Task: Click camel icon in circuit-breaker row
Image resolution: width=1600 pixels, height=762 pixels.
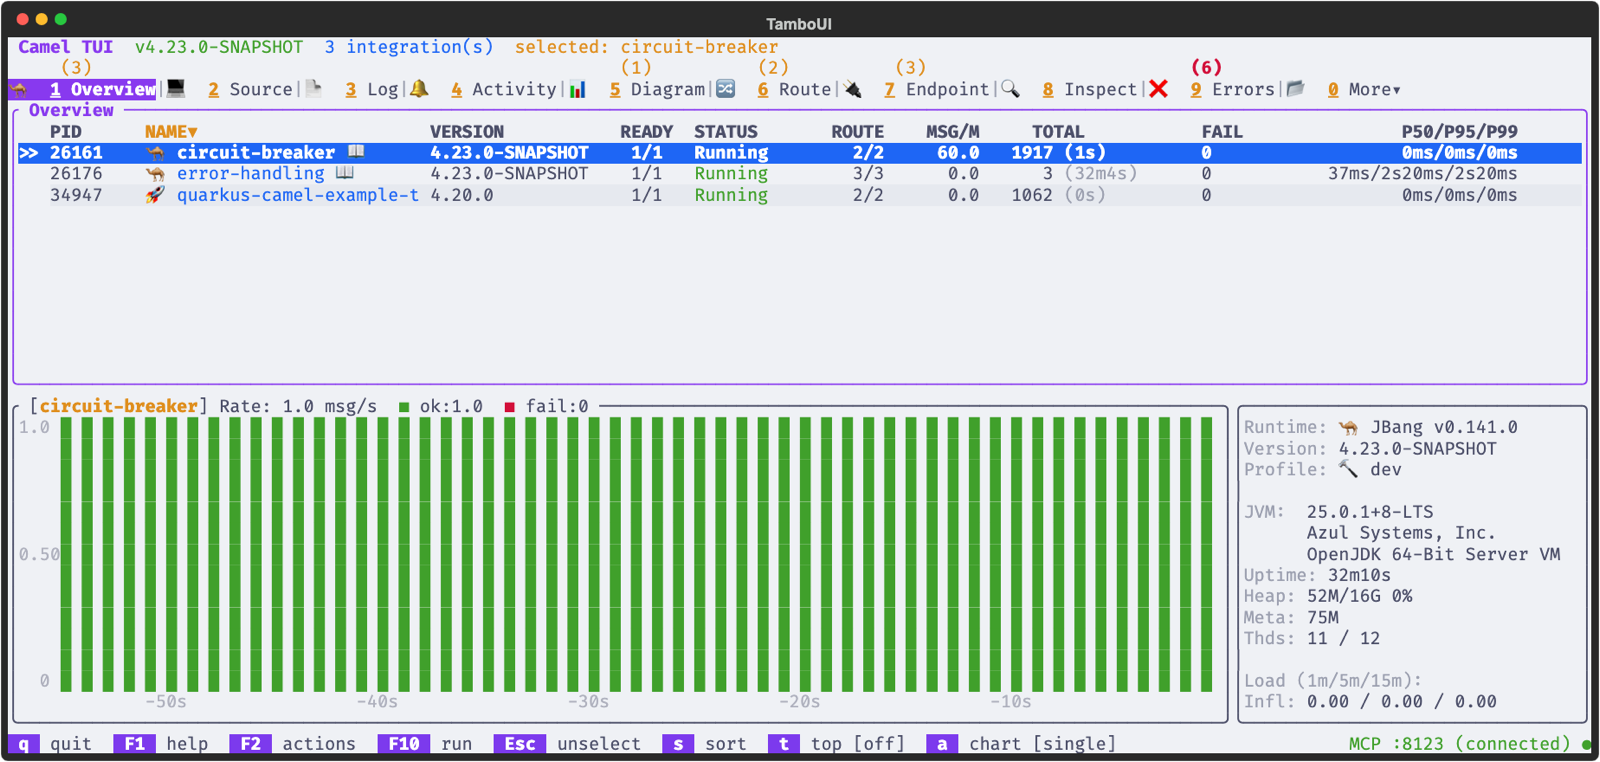Action: click(155, 153)
